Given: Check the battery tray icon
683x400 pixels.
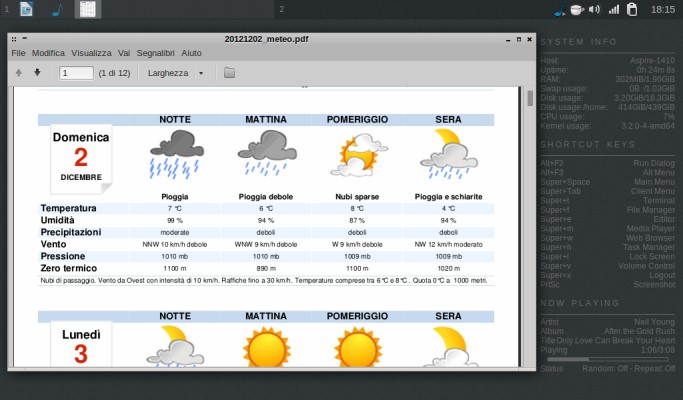Looking at the screenshot, I should coord(631,9).
